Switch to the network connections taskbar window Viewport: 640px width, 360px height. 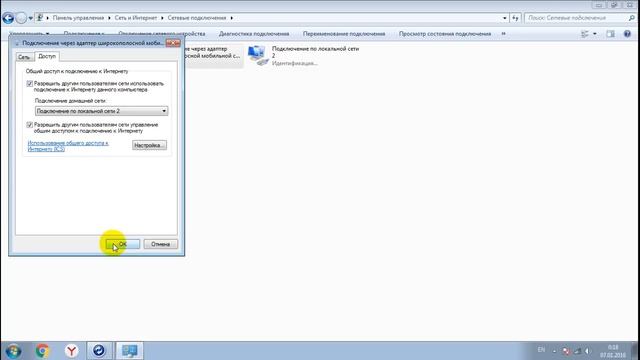pos(129,351)
